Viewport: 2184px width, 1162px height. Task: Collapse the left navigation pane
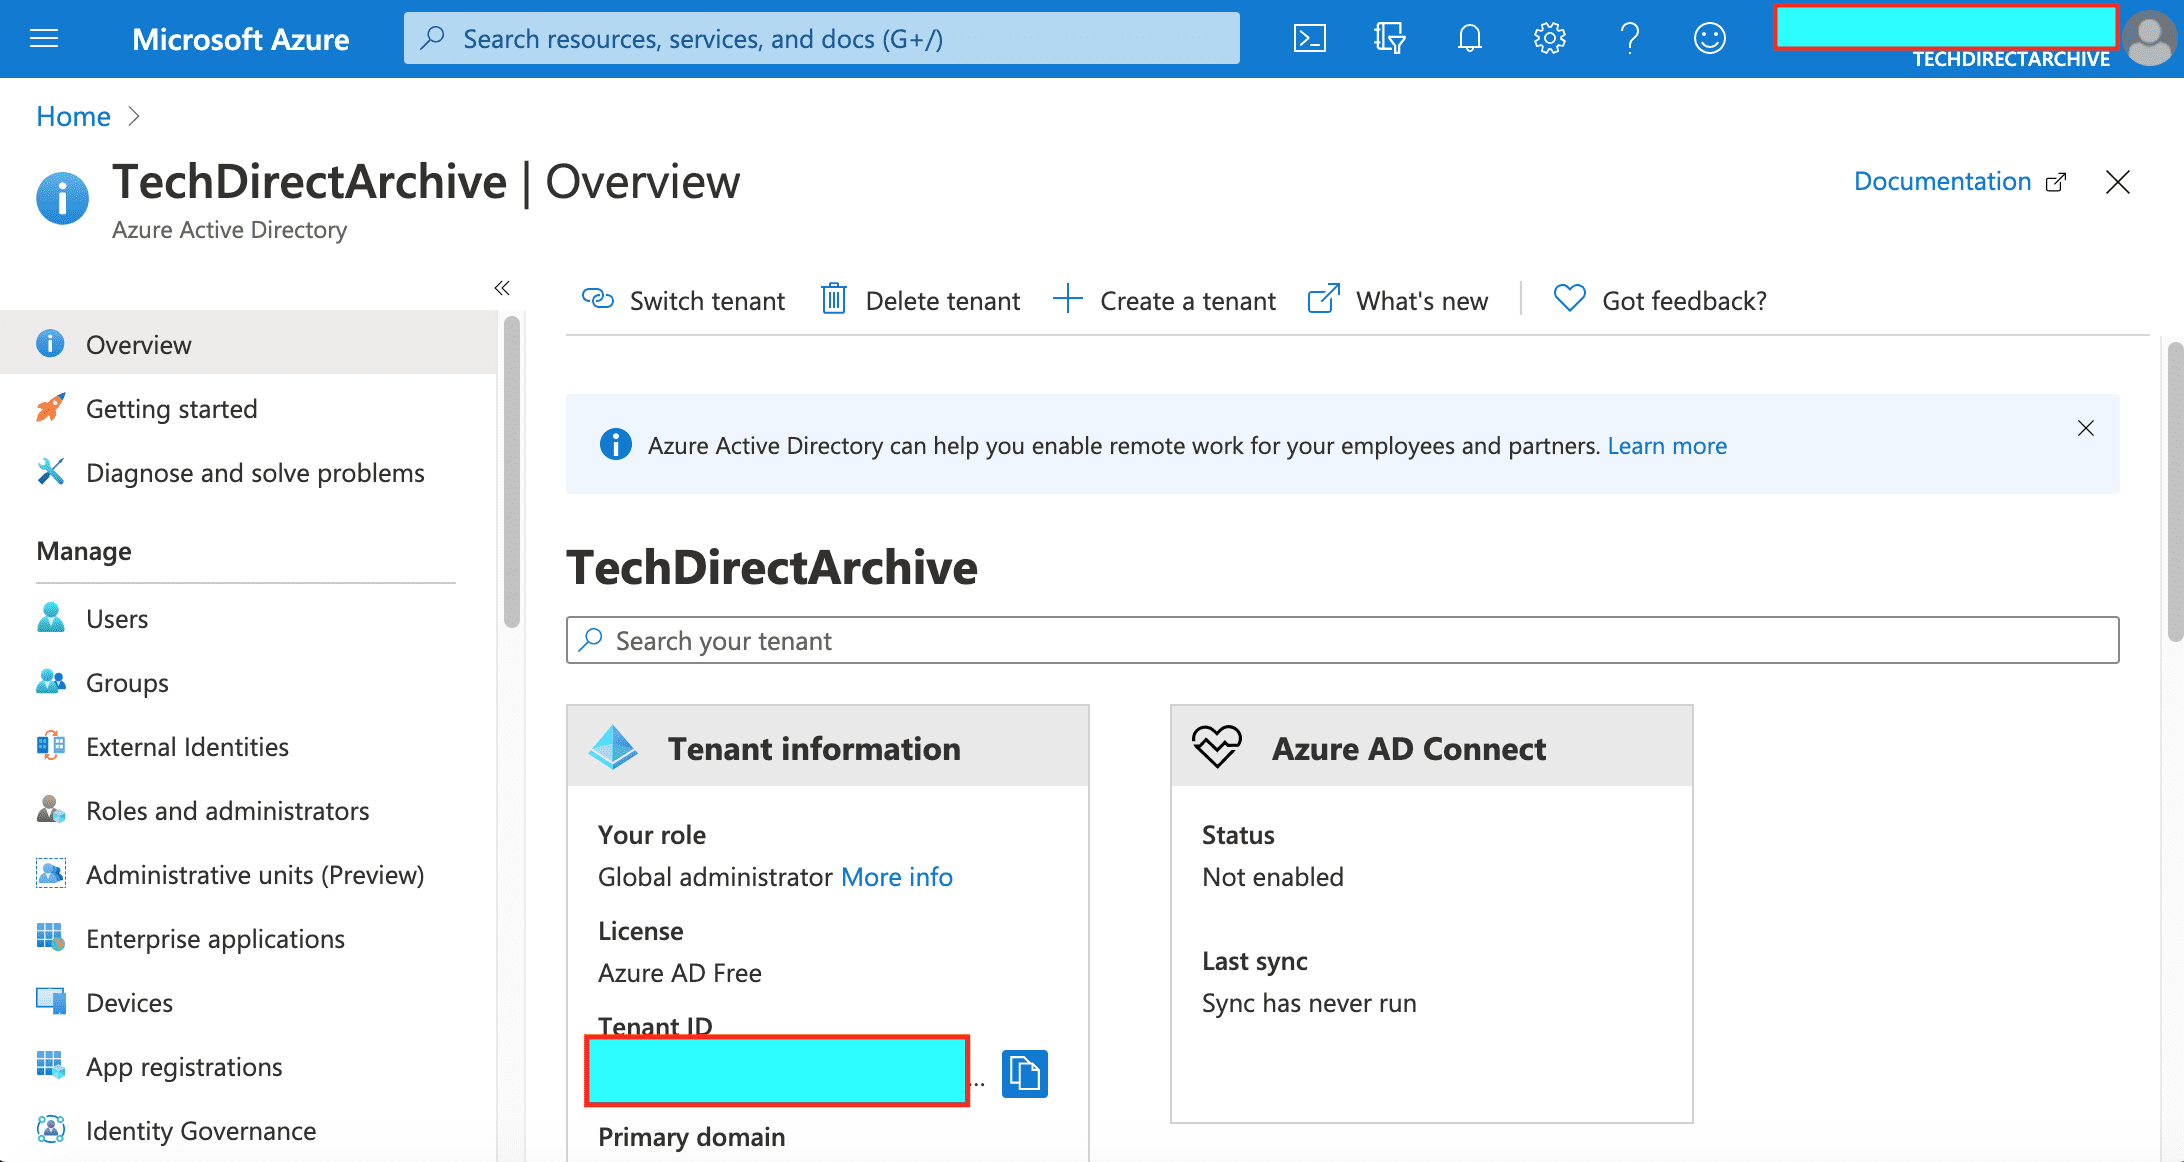[502, 288]
